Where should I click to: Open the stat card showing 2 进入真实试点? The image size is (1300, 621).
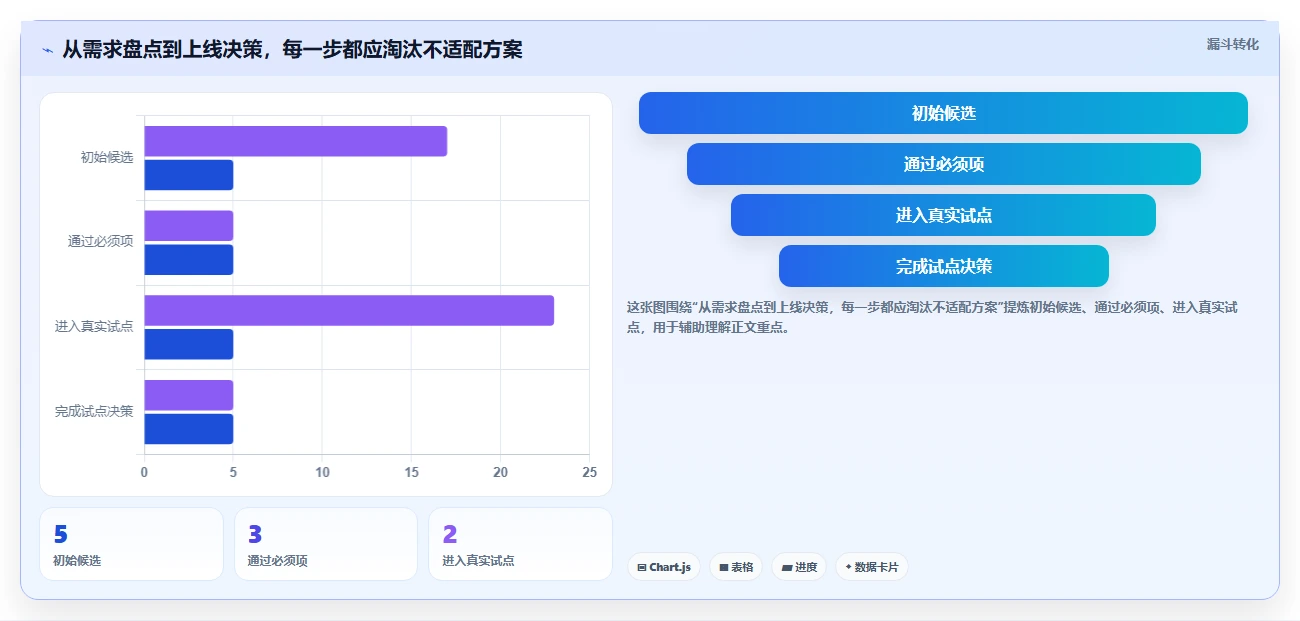520,544
